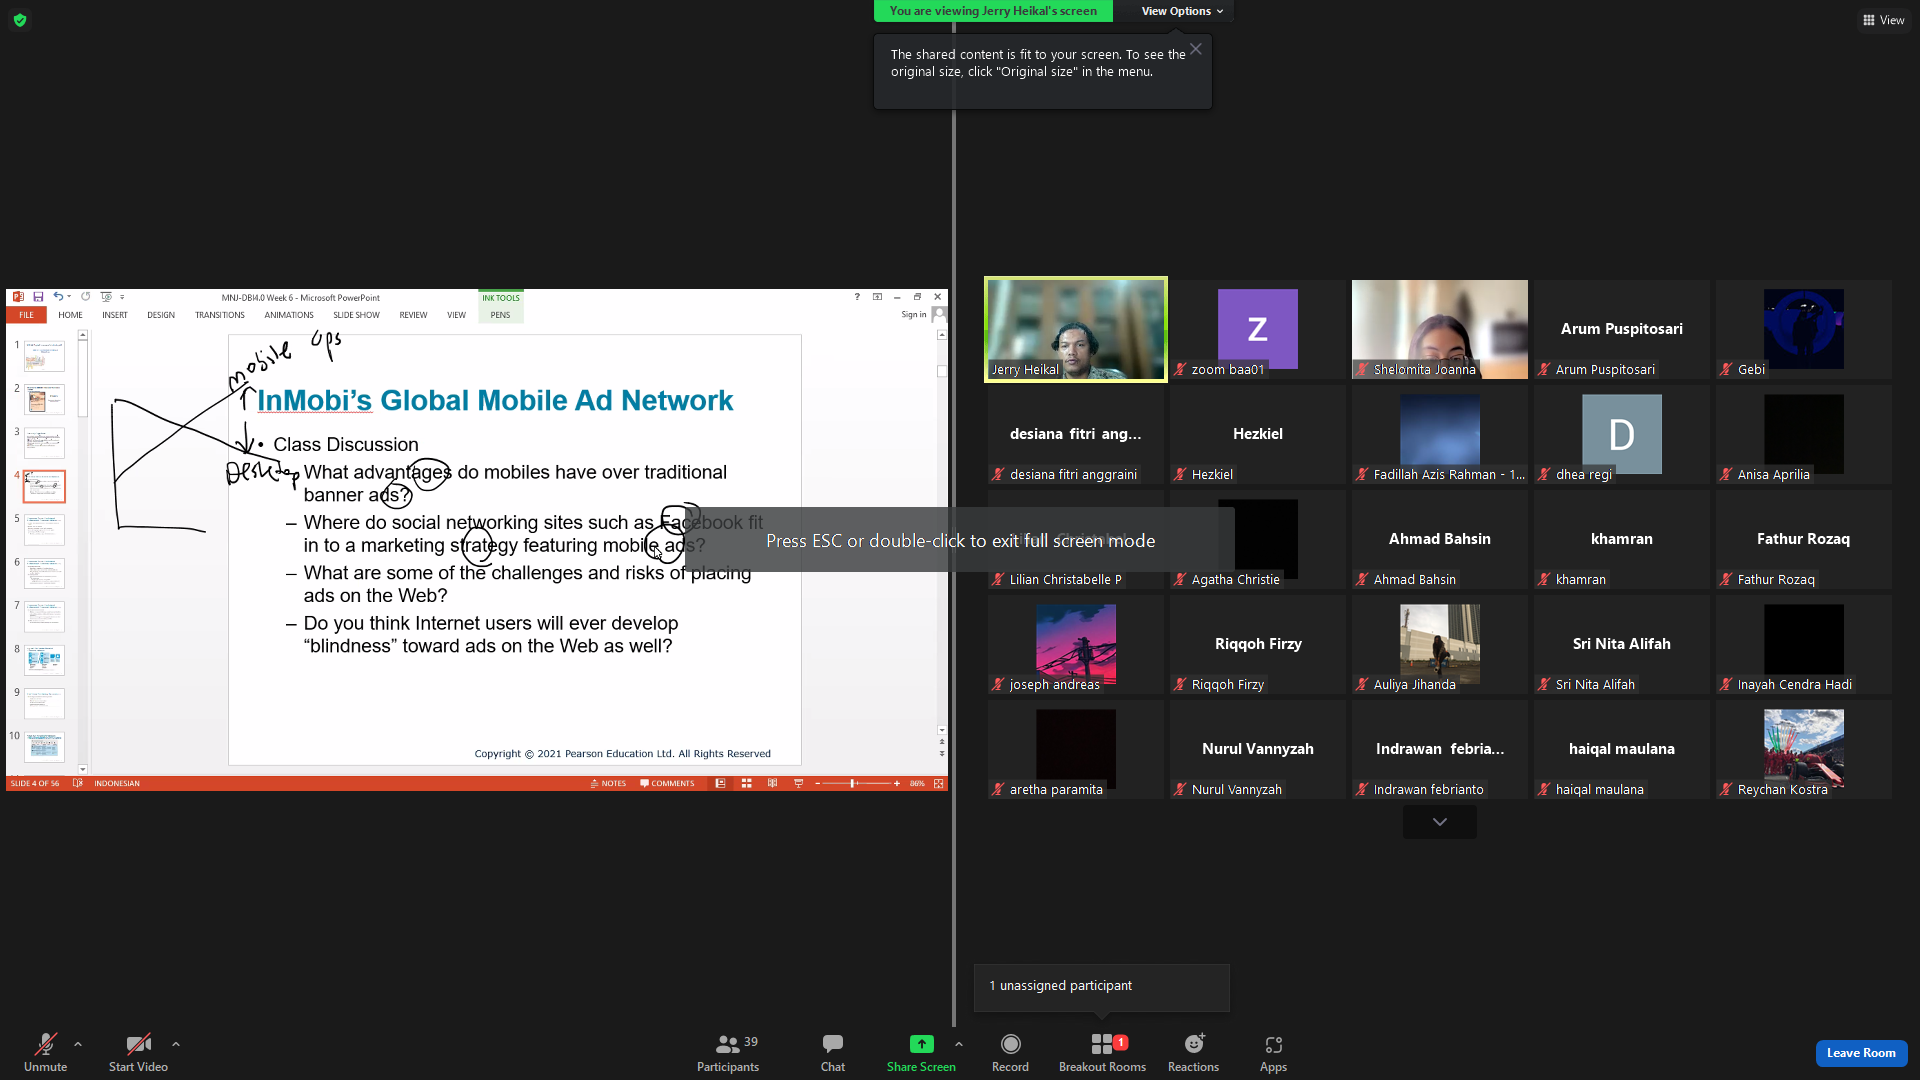1920x1080 pixels.
Task: Switch to Slide Sorter view icon
Action: tap(746, 784)
